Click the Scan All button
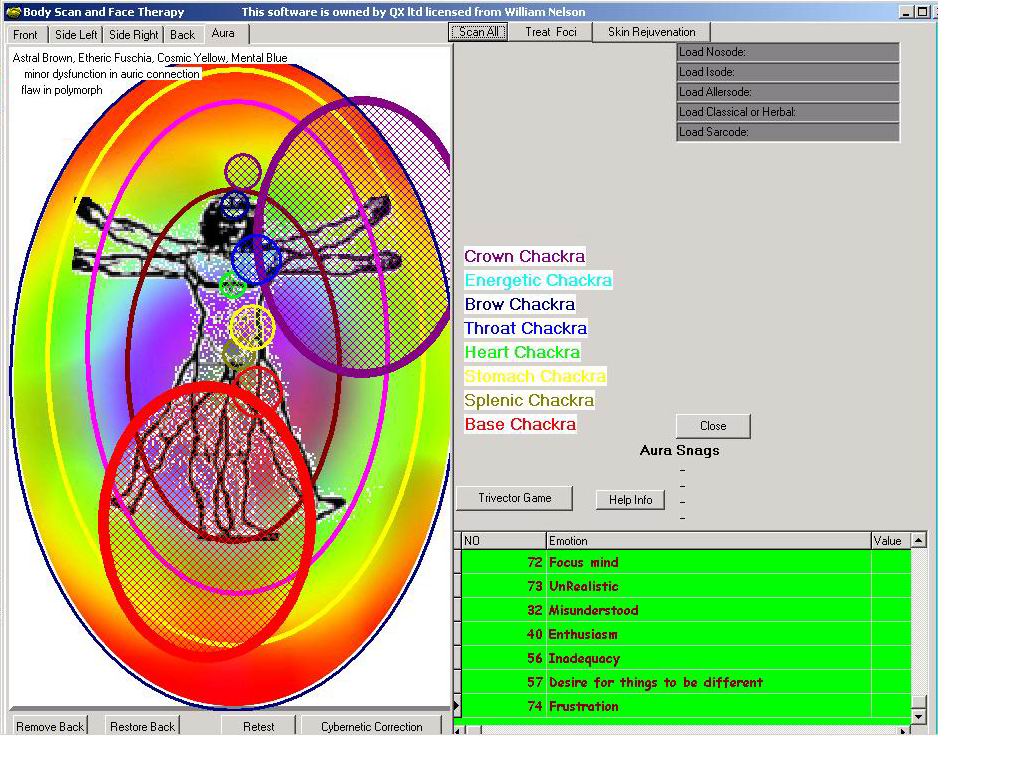This screenshot has height=768, width=1024. point(479,31)
